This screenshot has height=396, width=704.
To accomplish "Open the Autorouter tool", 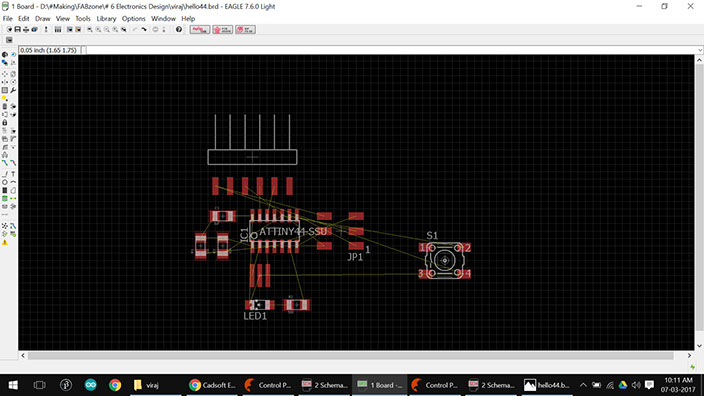I will (13, 226).
